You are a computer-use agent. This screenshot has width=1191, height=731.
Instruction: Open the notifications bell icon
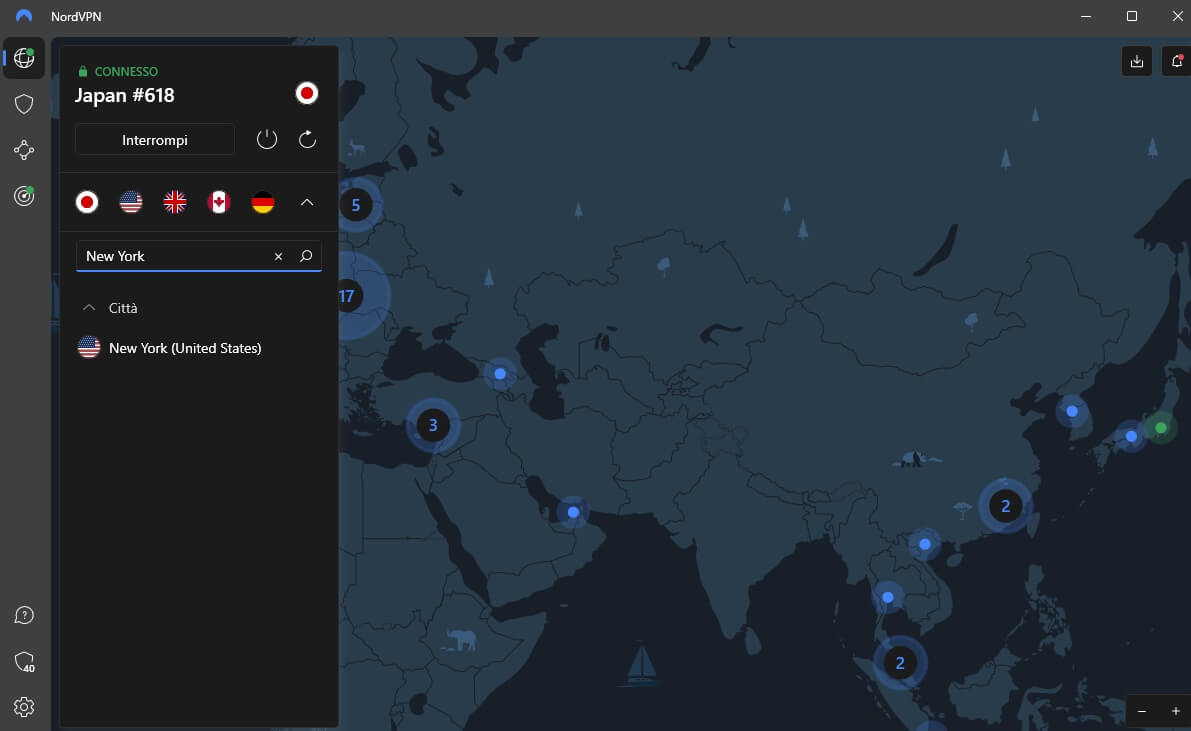(1177, 62)
